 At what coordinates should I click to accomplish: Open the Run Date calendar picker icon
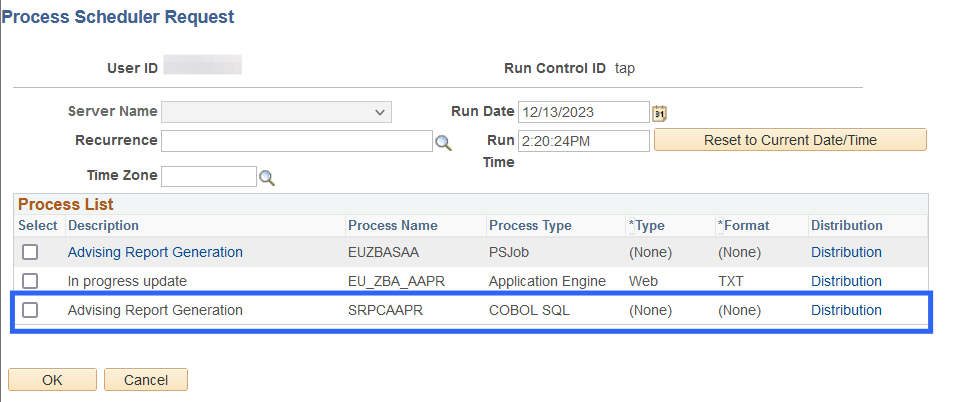659,113
